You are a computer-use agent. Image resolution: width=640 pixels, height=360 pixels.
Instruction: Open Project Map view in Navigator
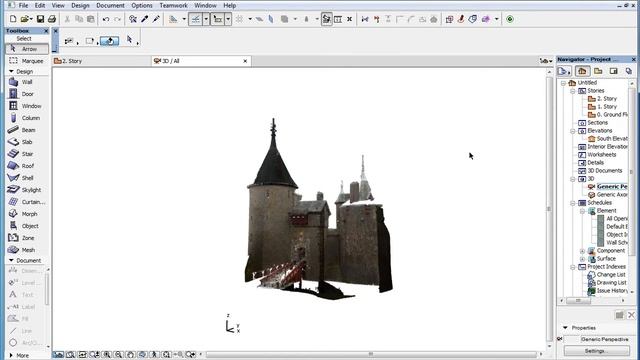(x=583, y=71)
